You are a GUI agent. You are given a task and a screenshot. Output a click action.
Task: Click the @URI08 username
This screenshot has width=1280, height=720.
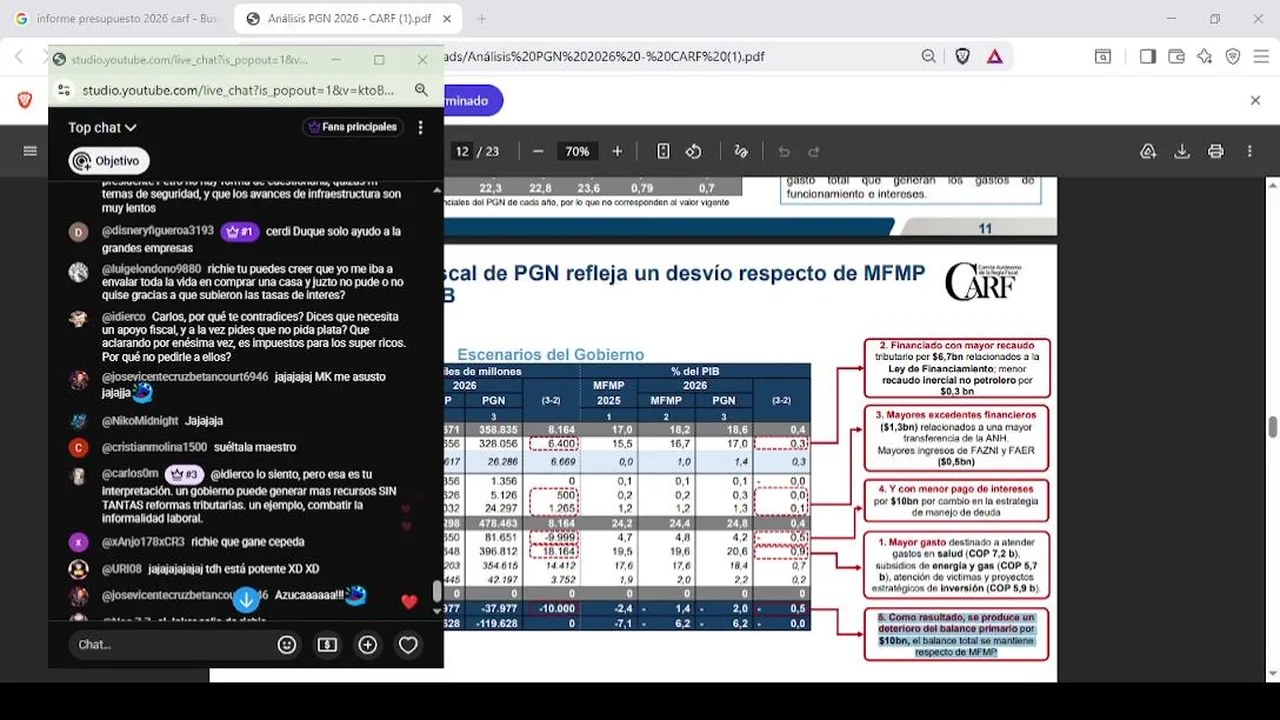(x=121, y=569)
